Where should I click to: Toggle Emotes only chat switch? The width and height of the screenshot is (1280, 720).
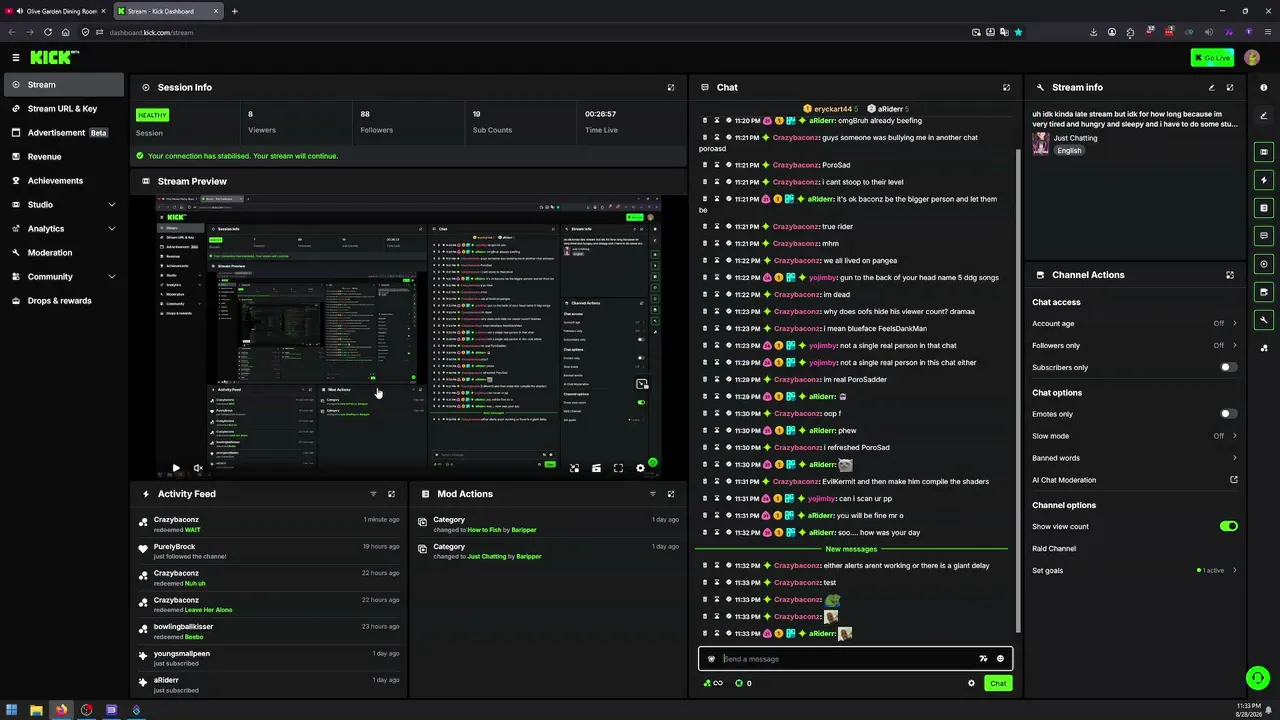coord(1229,414)
